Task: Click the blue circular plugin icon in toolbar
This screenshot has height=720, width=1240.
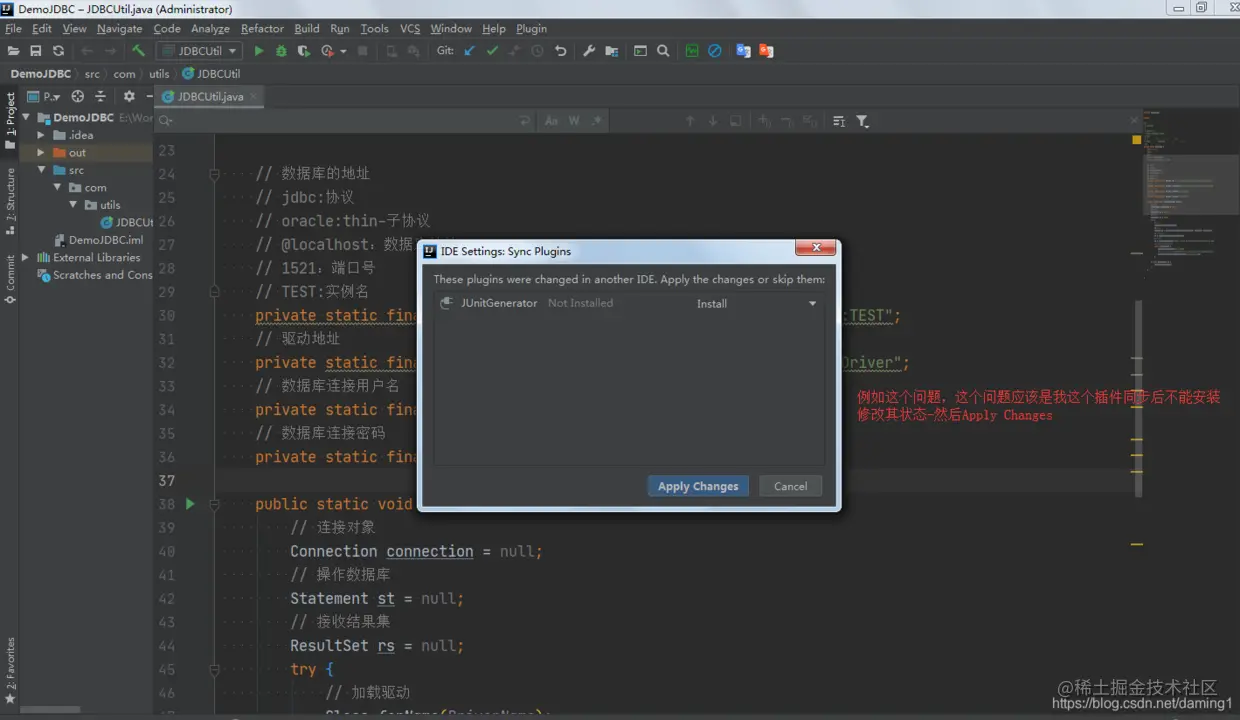Action: [715, 51]
